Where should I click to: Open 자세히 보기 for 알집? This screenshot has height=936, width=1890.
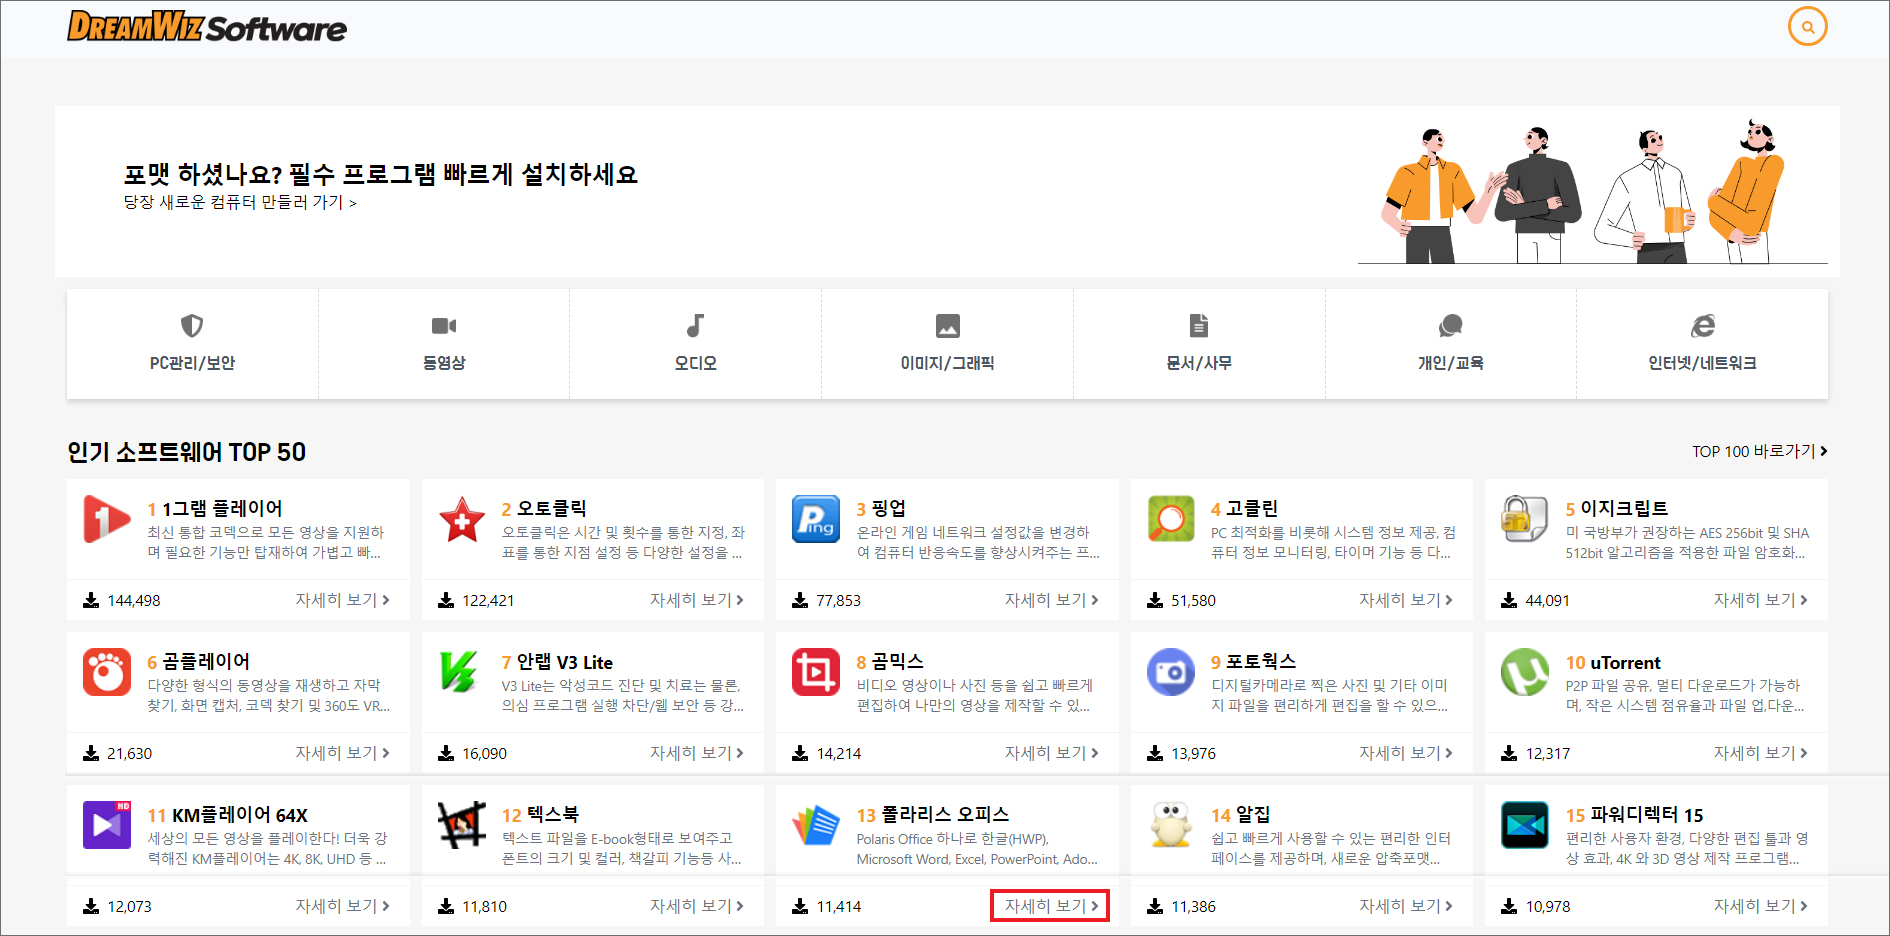(x=1406, y=906)
